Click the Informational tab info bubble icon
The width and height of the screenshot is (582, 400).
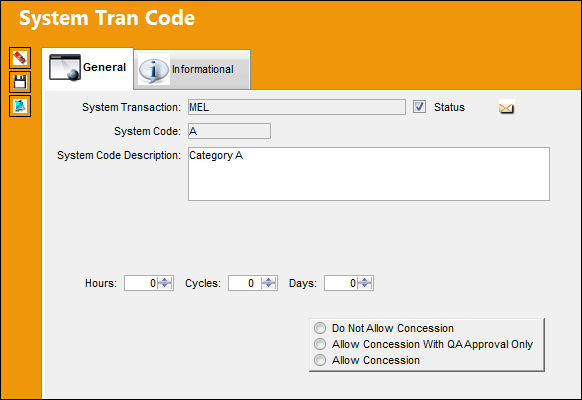[x=154, y=70]
